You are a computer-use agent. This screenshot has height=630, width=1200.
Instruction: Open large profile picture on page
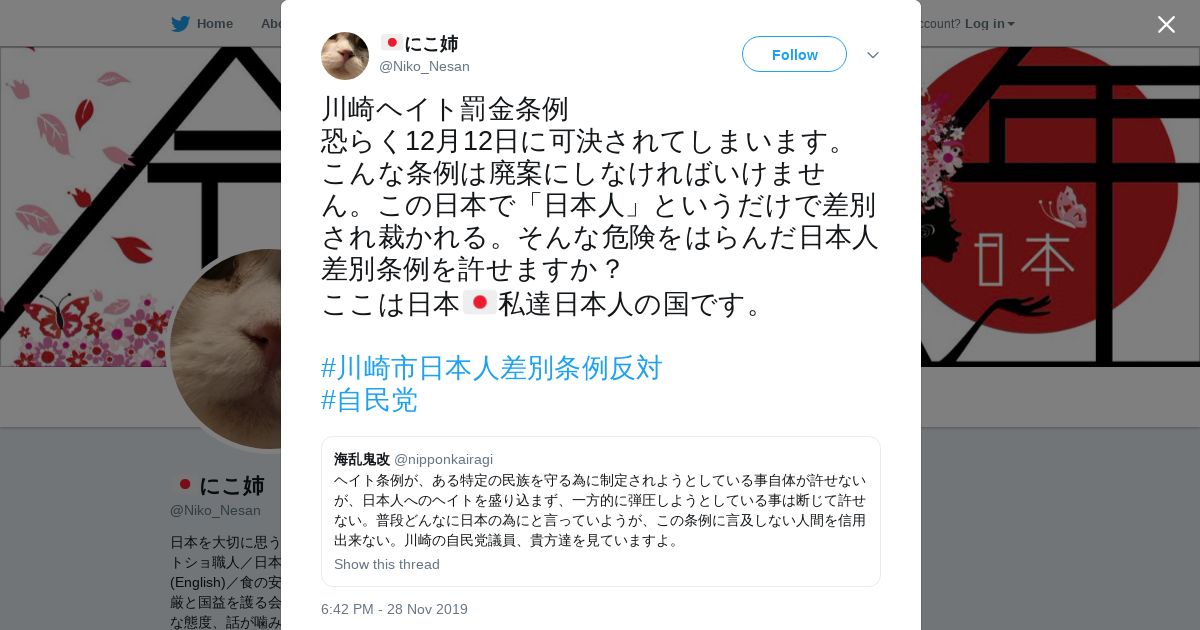pyautogui.click(x=226, y=350)
